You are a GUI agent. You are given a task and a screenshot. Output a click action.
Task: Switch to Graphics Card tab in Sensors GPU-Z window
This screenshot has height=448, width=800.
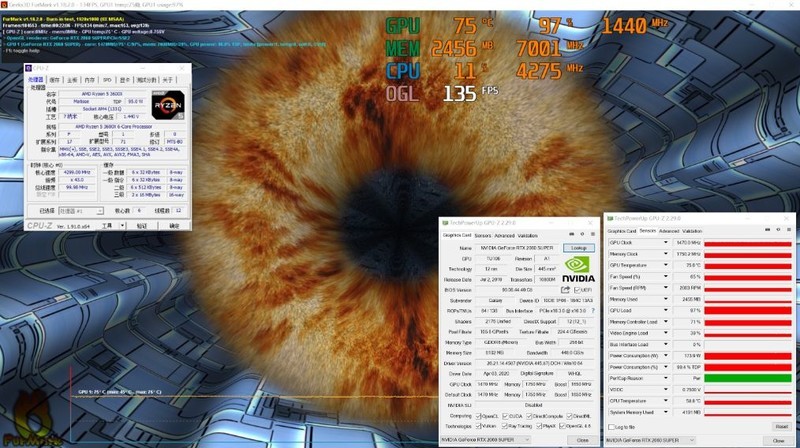621,231
